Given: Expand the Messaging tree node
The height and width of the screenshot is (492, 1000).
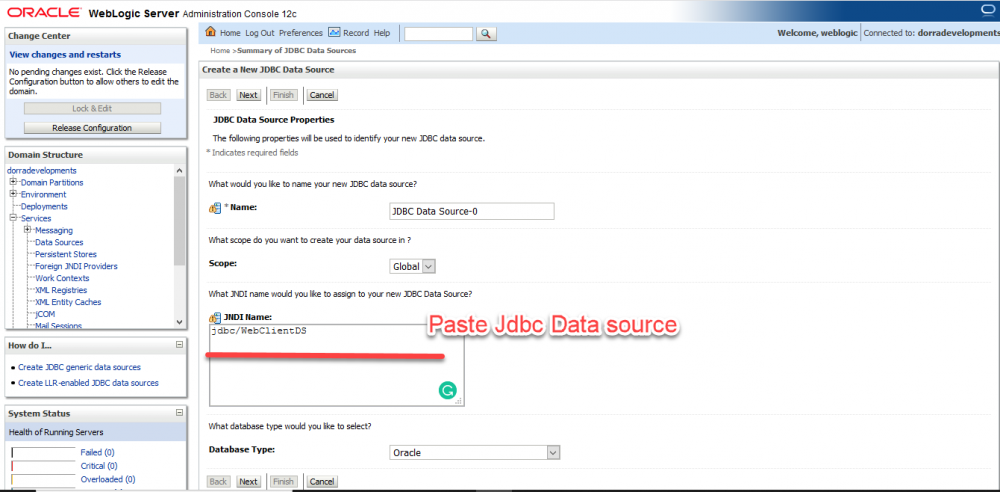Looking at the screenshot, I should [x=28, y=231].
